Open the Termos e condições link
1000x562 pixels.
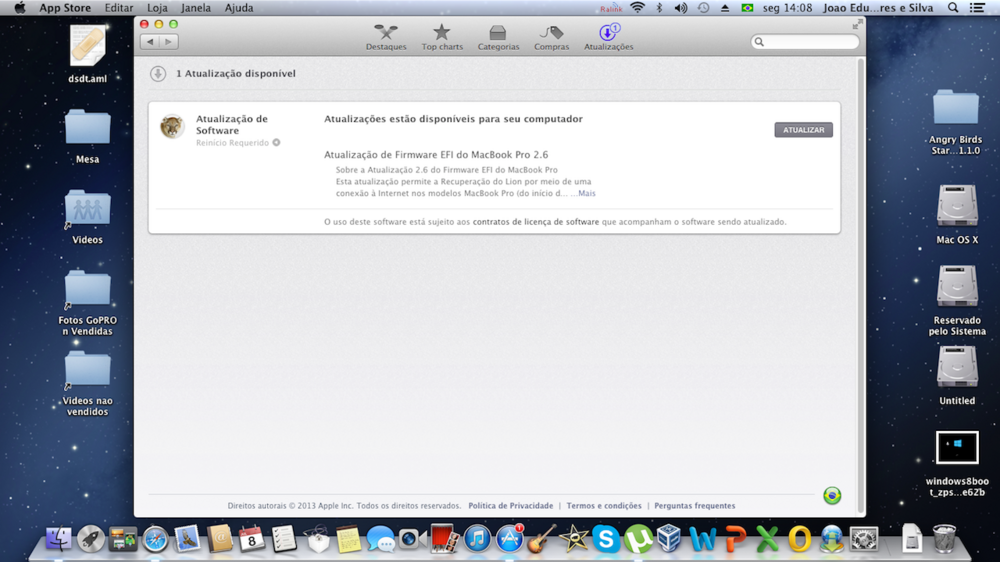[604, 506]
